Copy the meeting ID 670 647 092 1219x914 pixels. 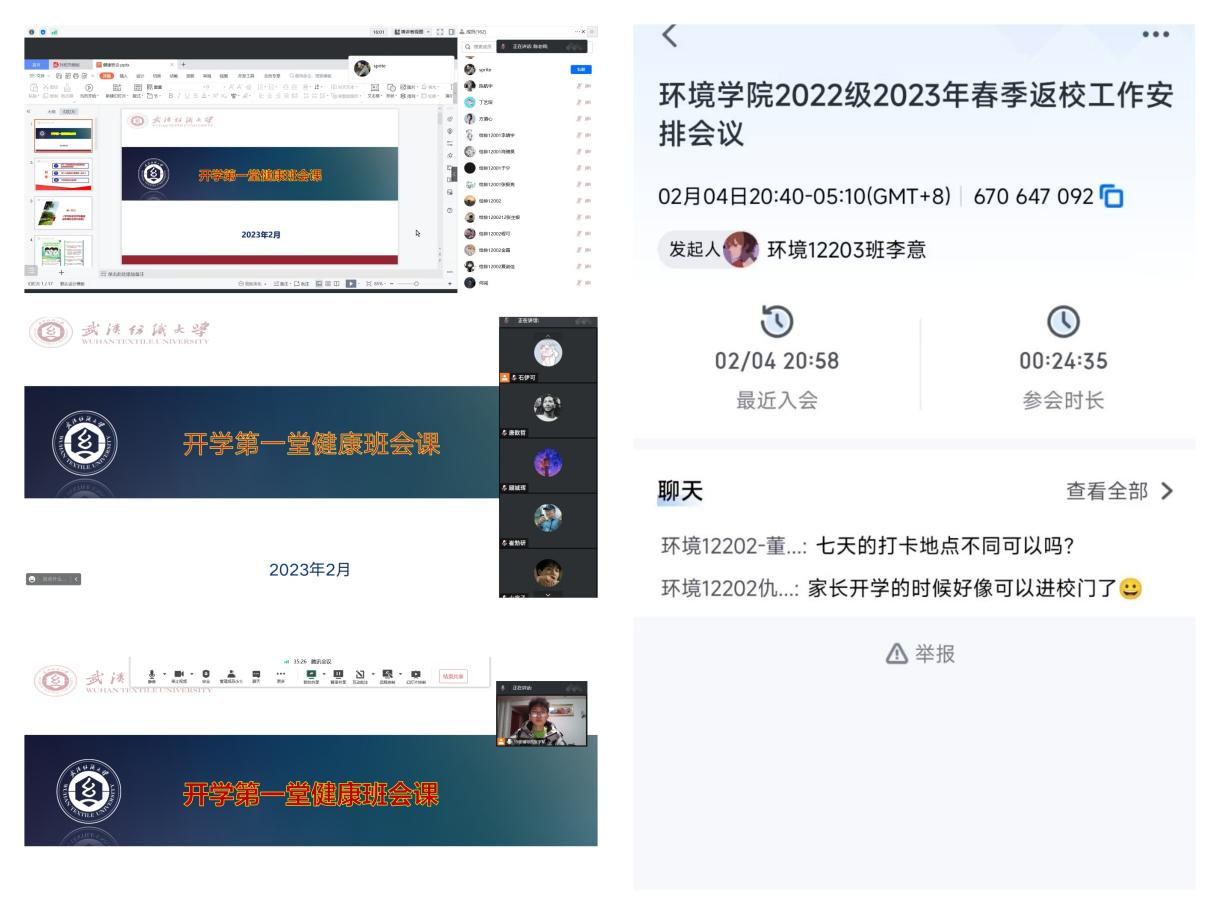1112,196
